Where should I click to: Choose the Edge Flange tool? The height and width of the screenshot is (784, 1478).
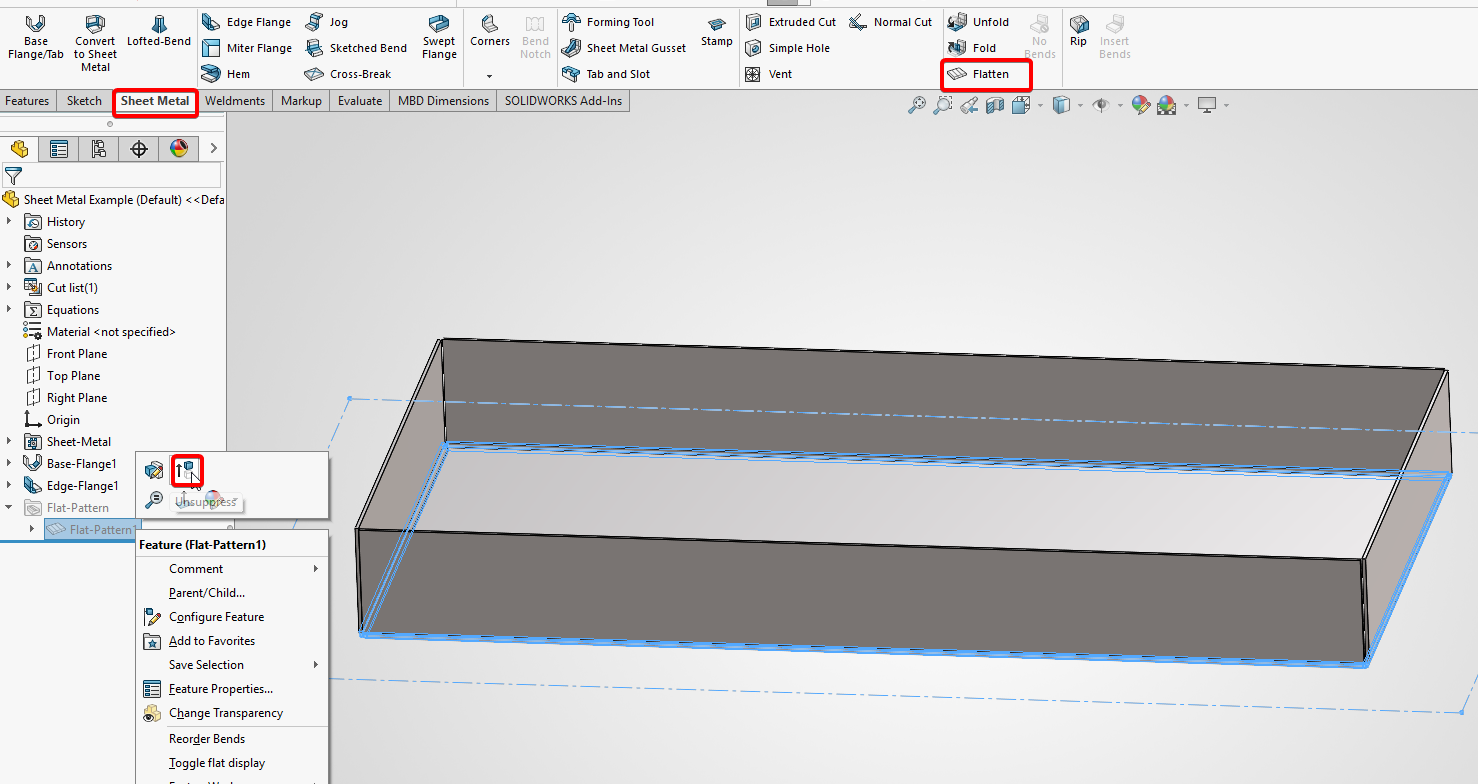coord(246,22)
